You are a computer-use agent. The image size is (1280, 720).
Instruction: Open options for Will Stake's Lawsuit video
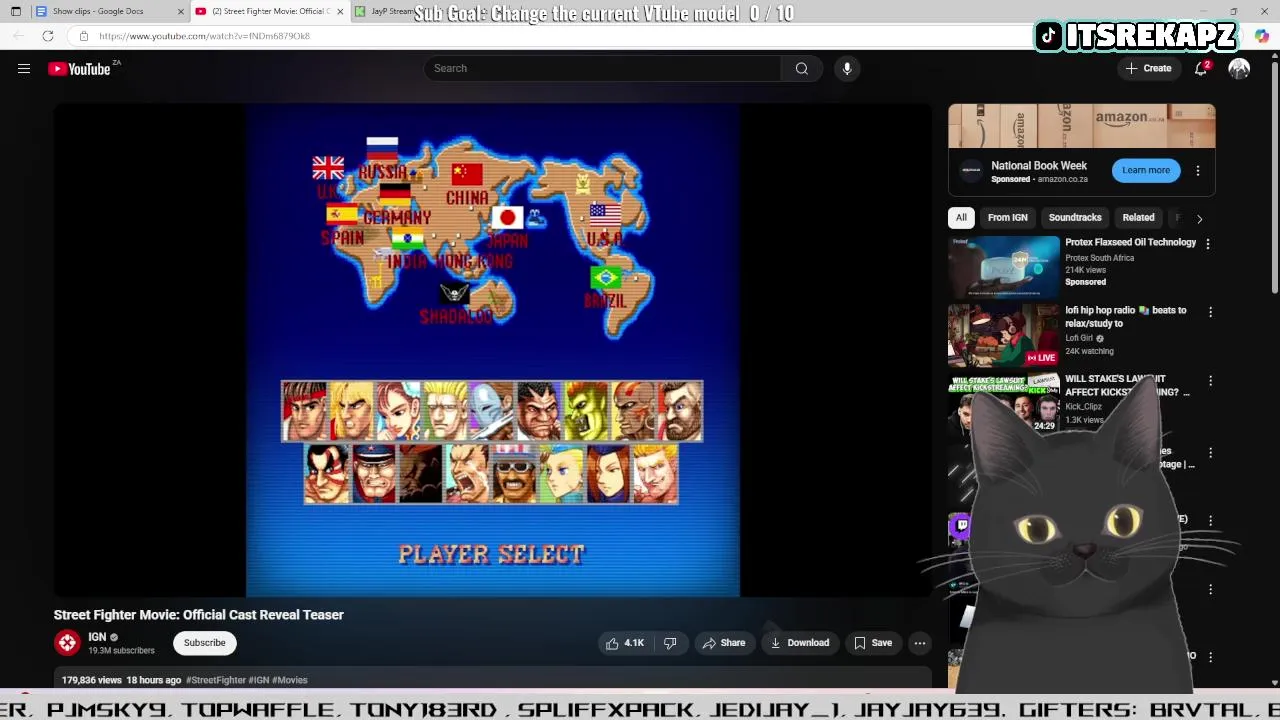pos(1210,381)
